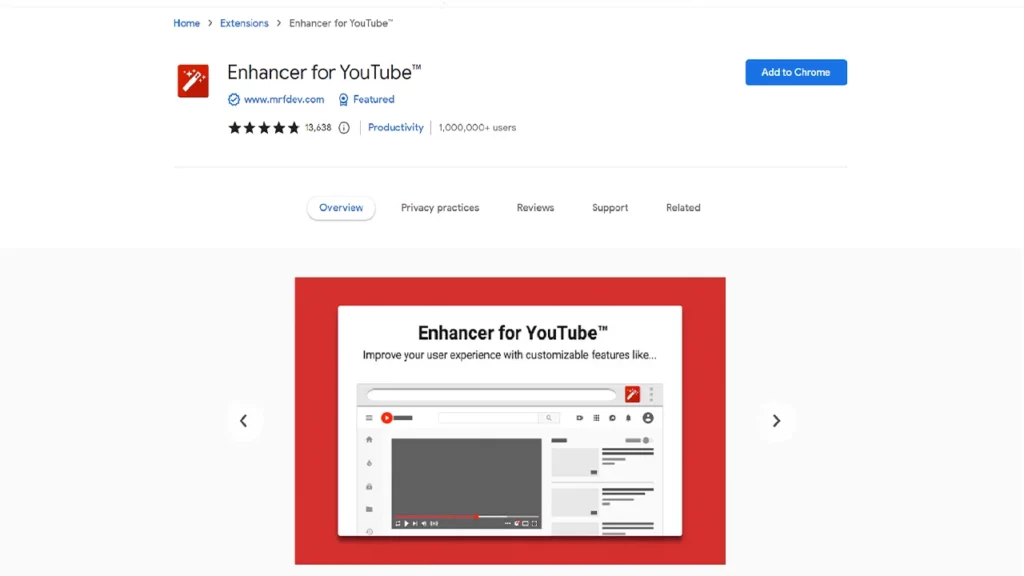Click the magic wand icon in the preview image
This screenshot has width=1024, height=576.
pyautogui.click(x=632, y=394)
